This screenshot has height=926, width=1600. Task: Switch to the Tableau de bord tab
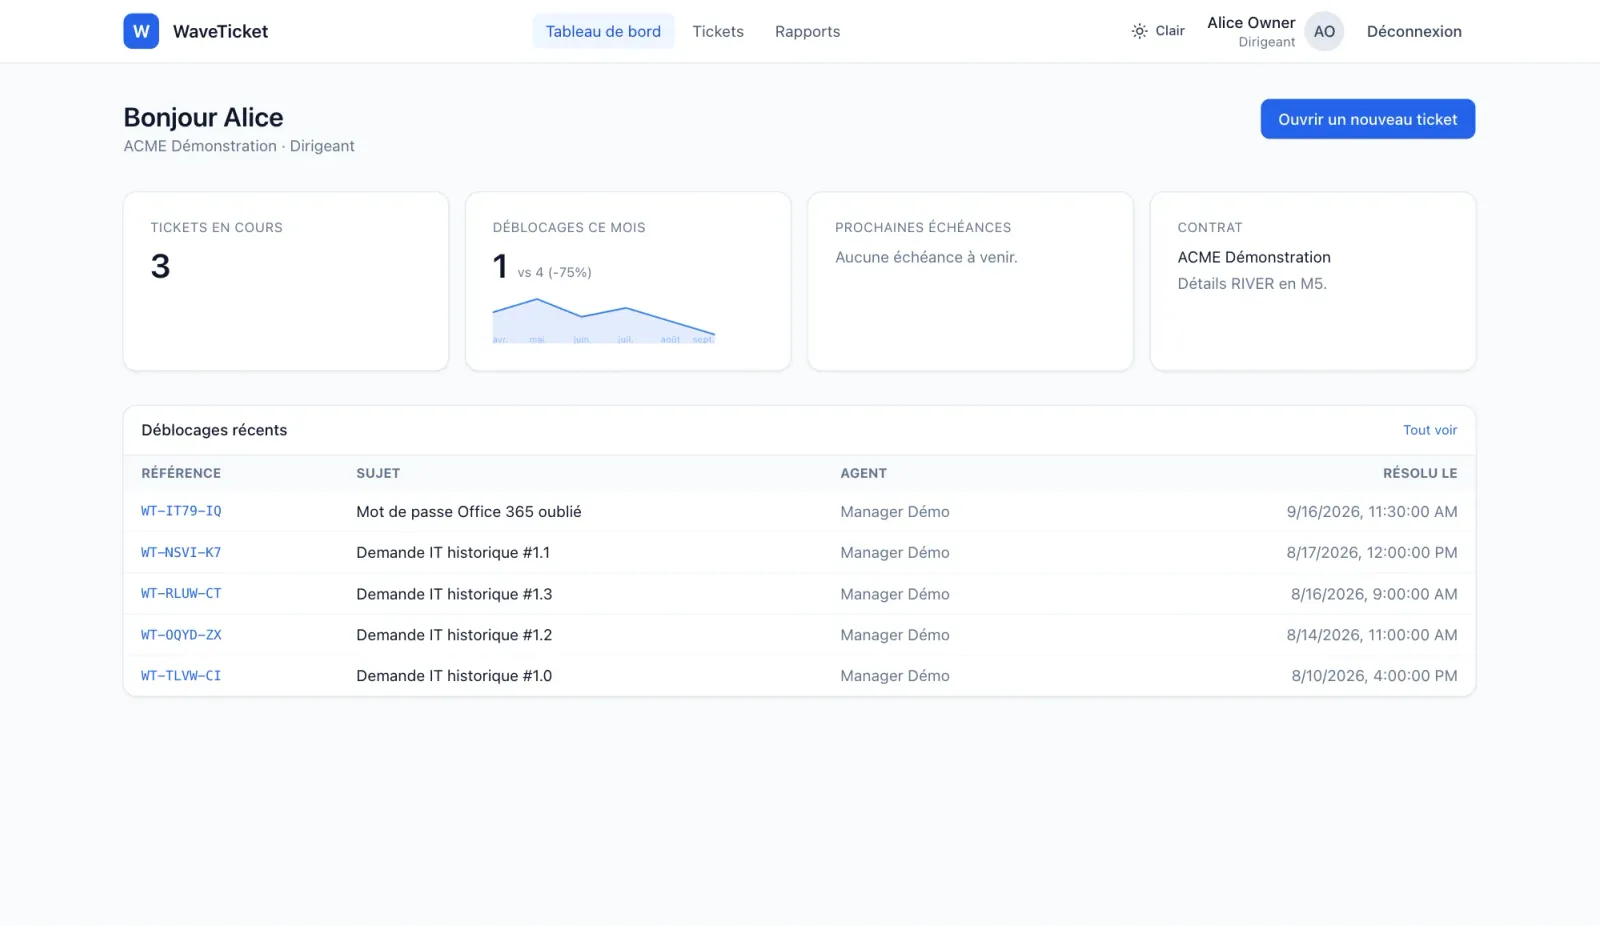pos(603,31)
